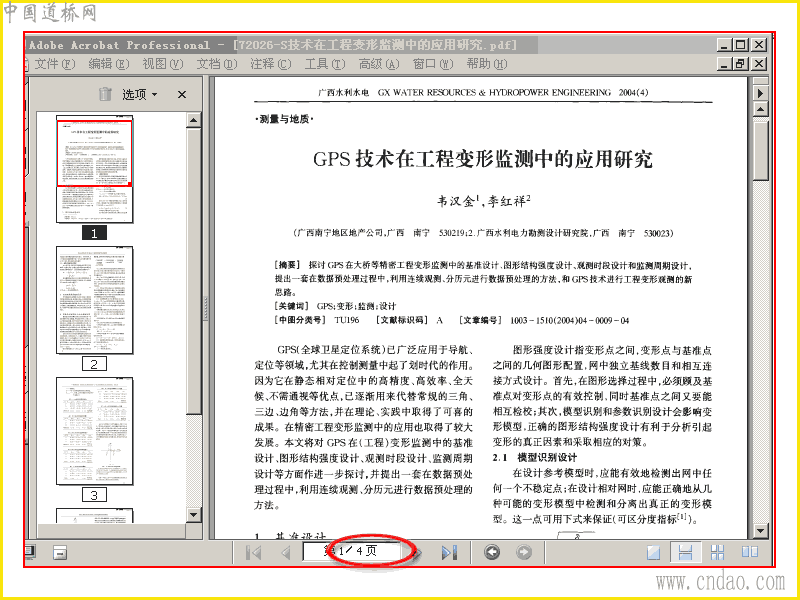Go back to previous view arrow
The image size is (800, 600).
click(x=492, y=552)
